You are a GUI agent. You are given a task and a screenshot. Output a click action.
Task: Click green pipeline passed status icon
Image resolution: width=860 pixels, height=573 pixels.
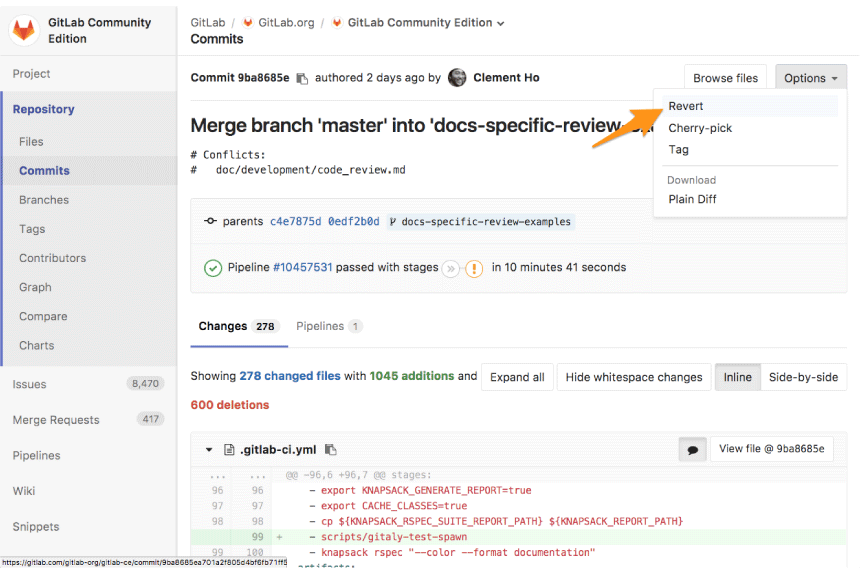(213, 268)
